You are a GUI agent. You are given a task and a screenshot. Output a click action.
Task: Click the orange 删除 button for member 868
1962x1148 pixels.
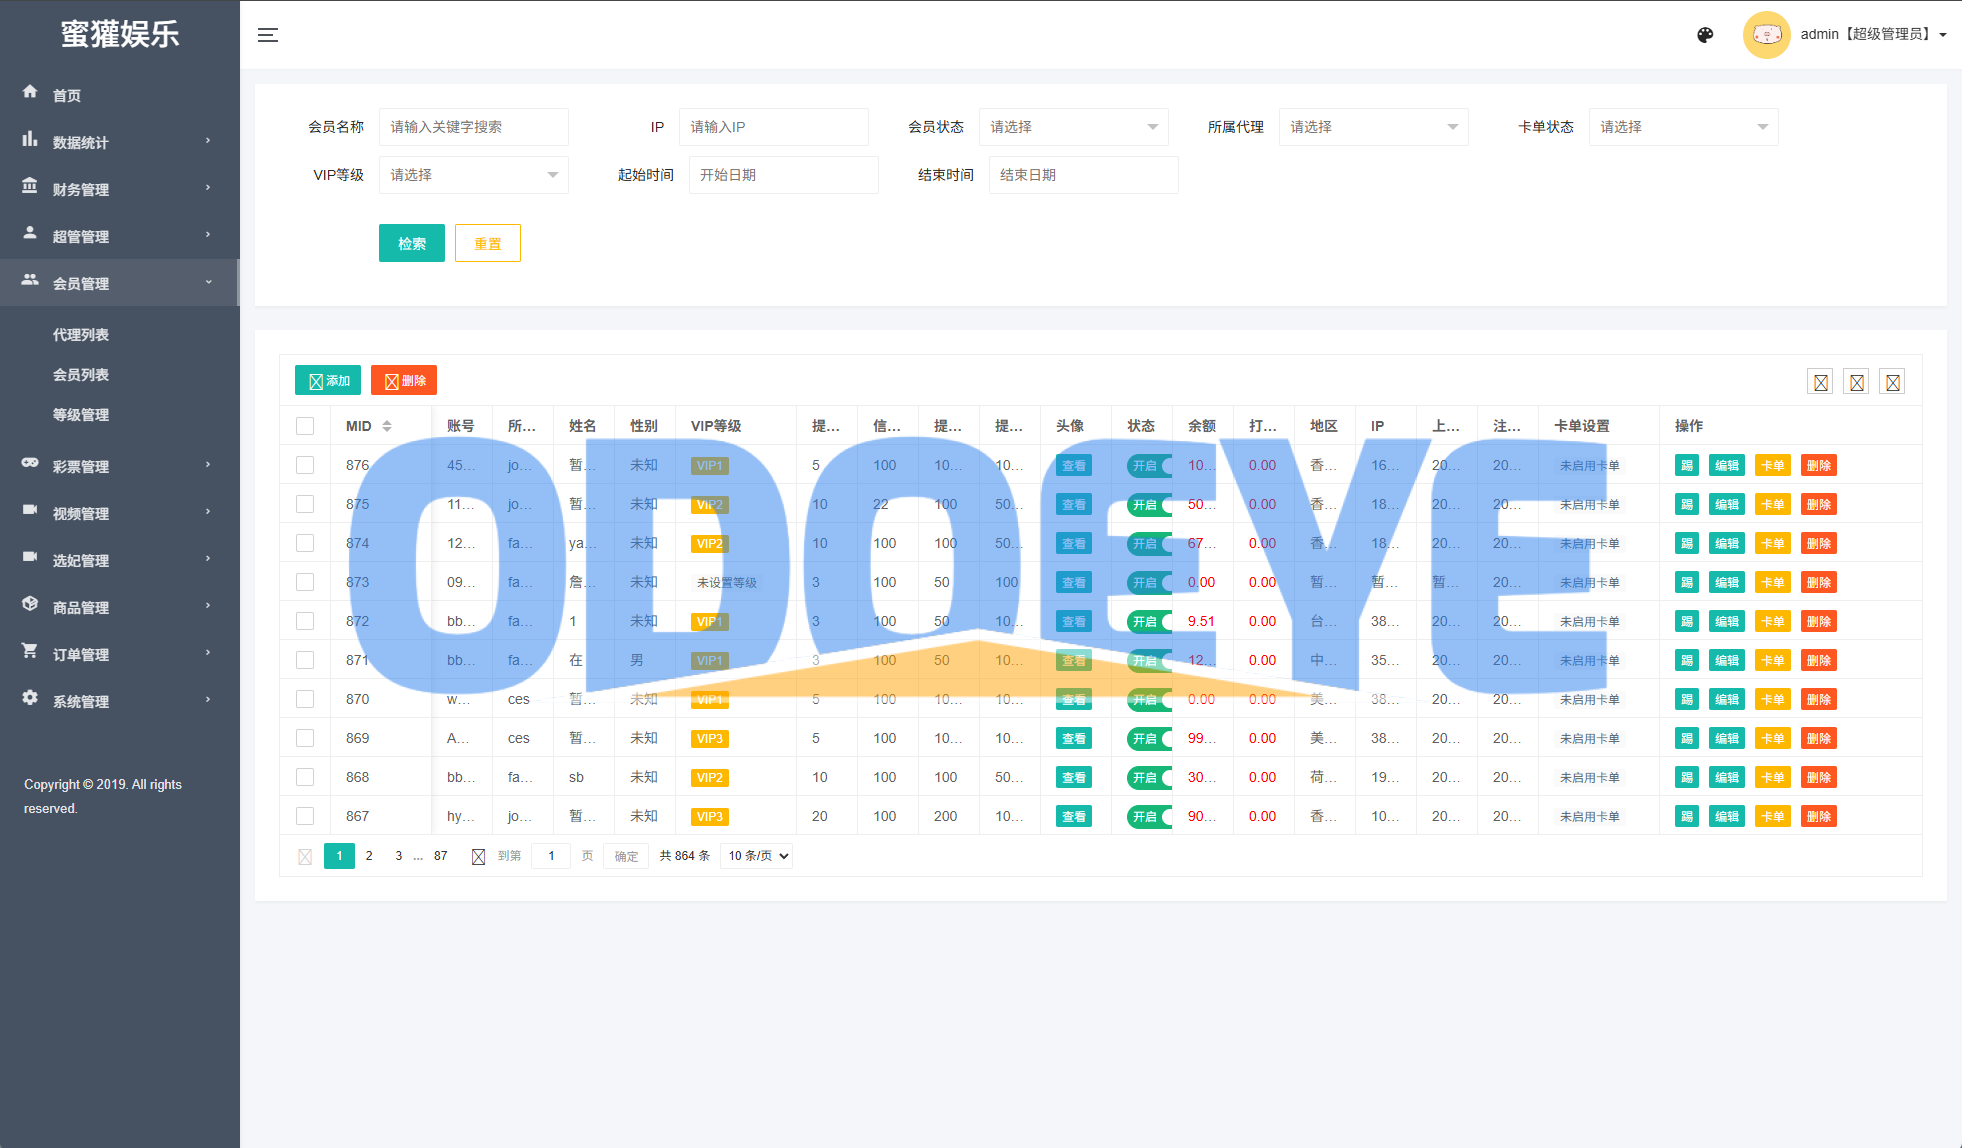[1818, 778]
